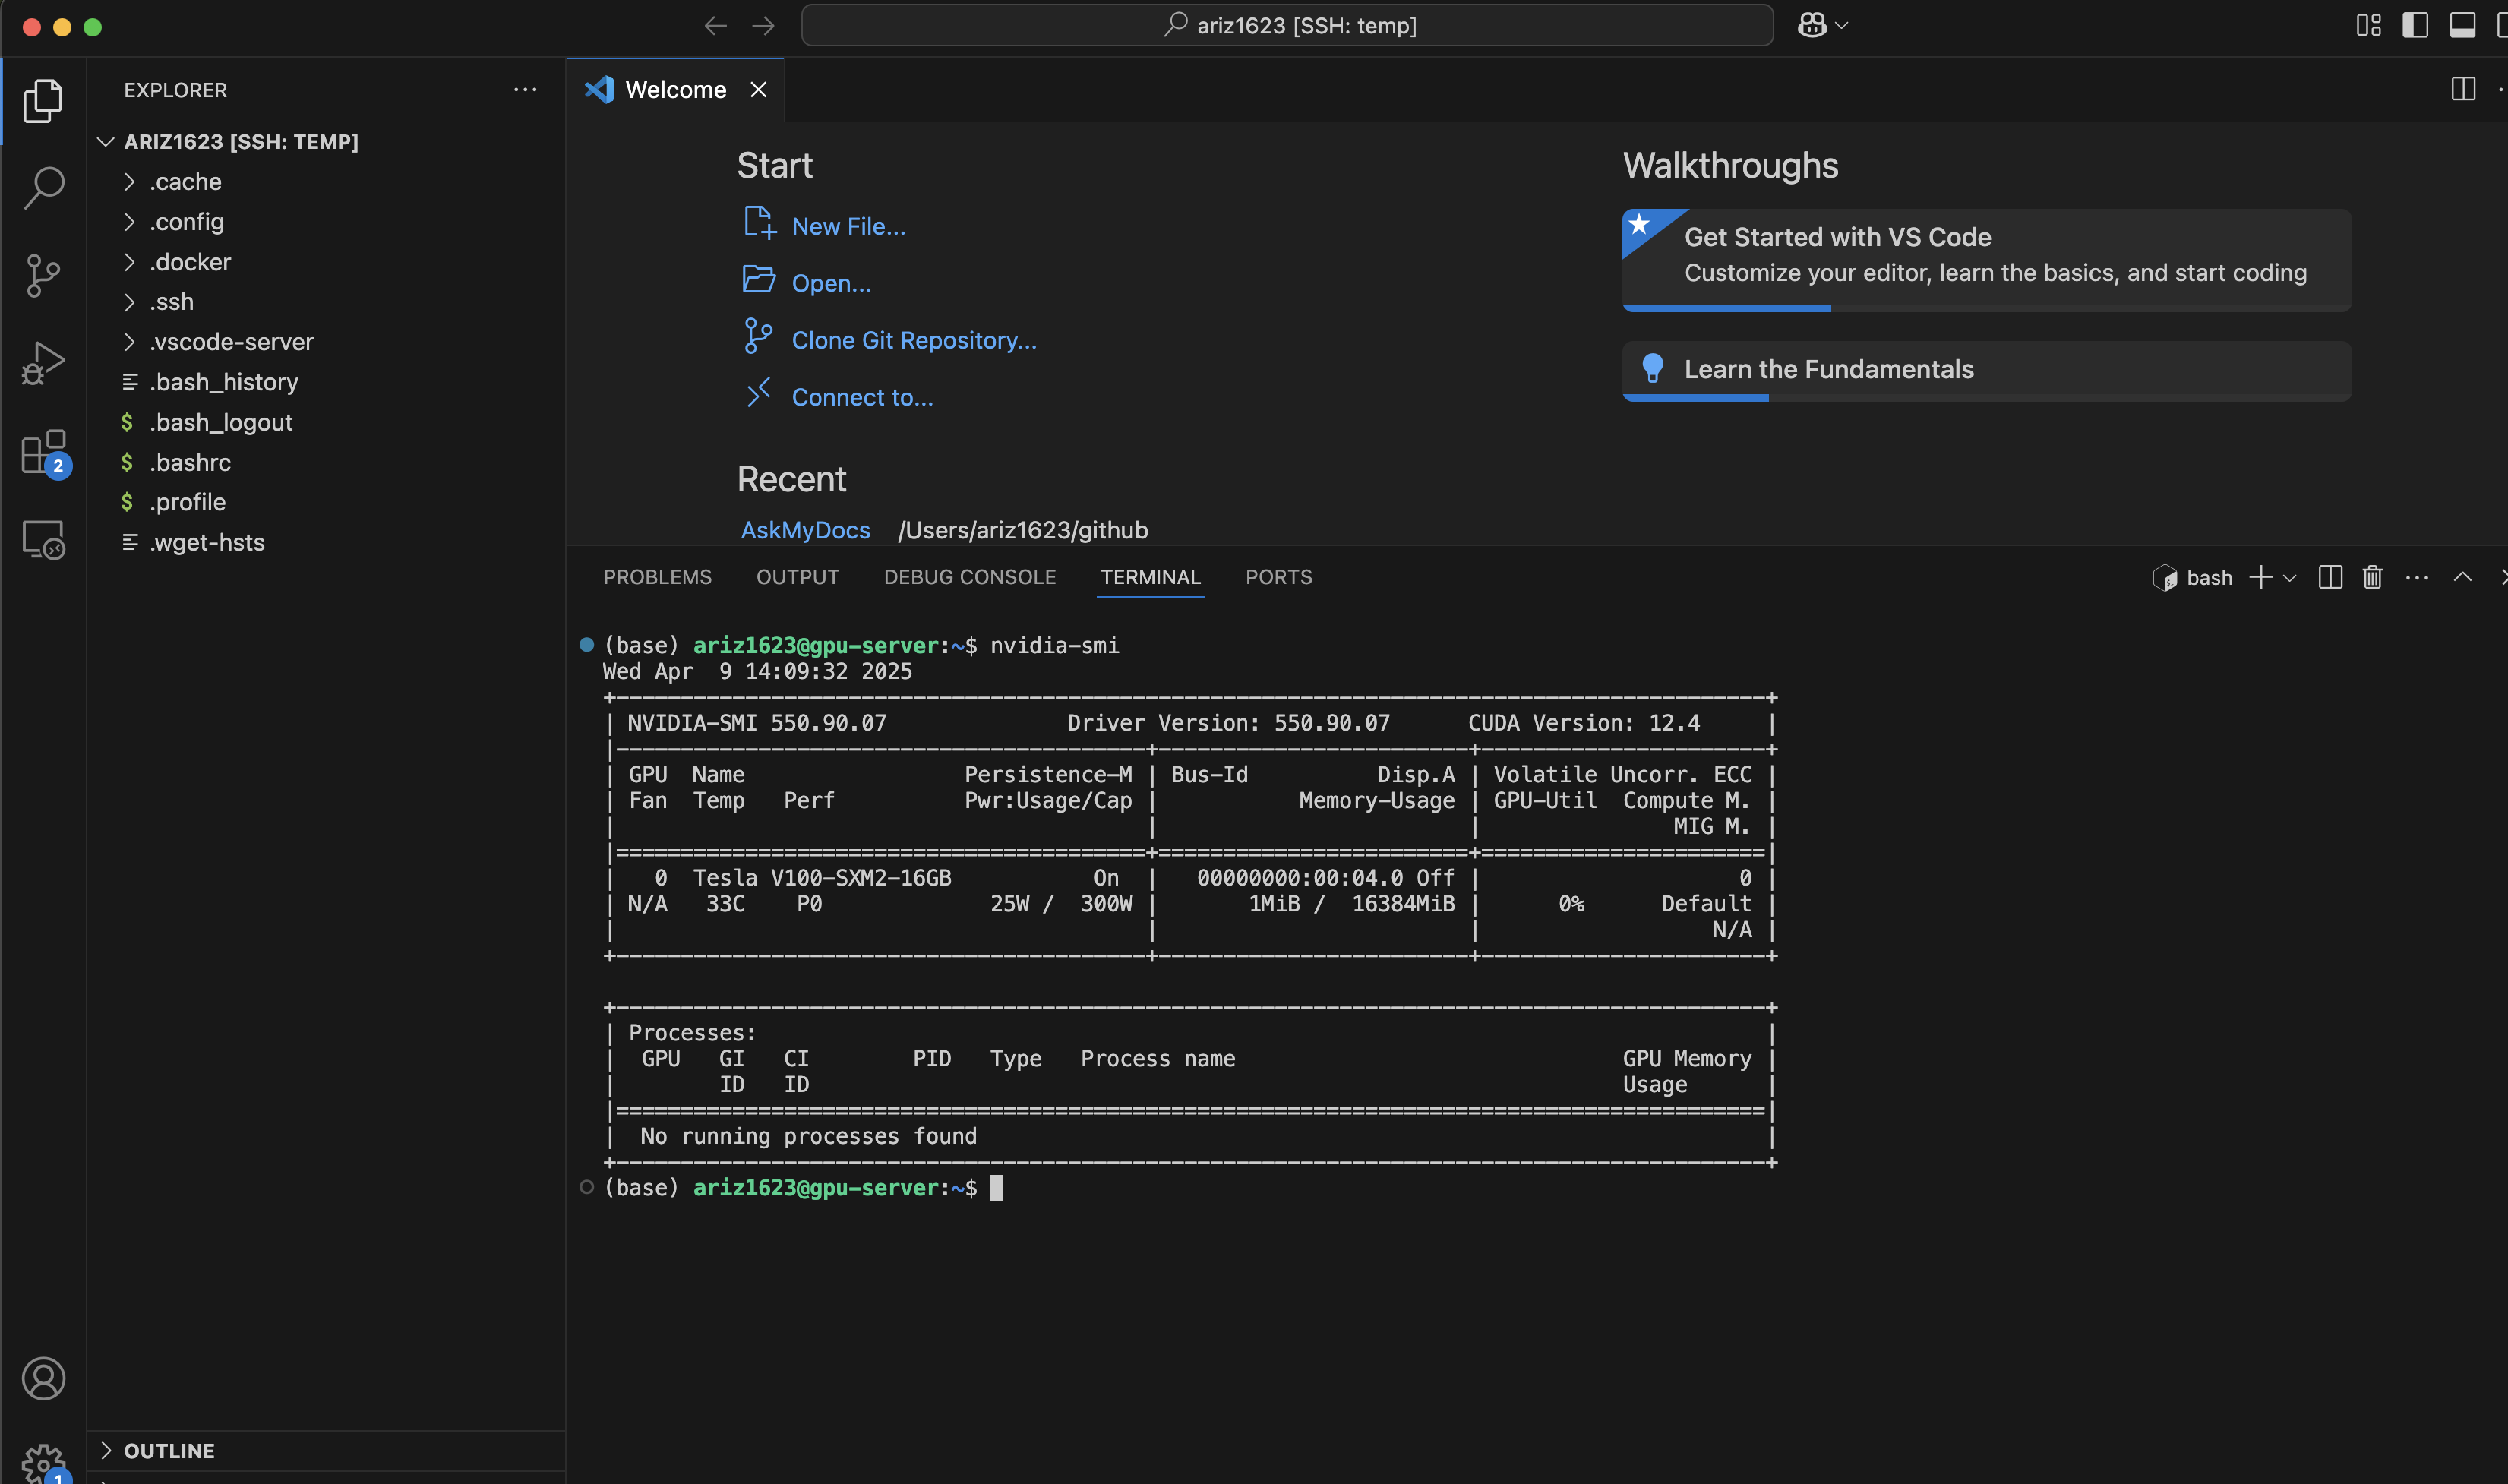Switch to the Ports tab
This screenshot has width=2508, height=1484.
(x=1278, y=577)
